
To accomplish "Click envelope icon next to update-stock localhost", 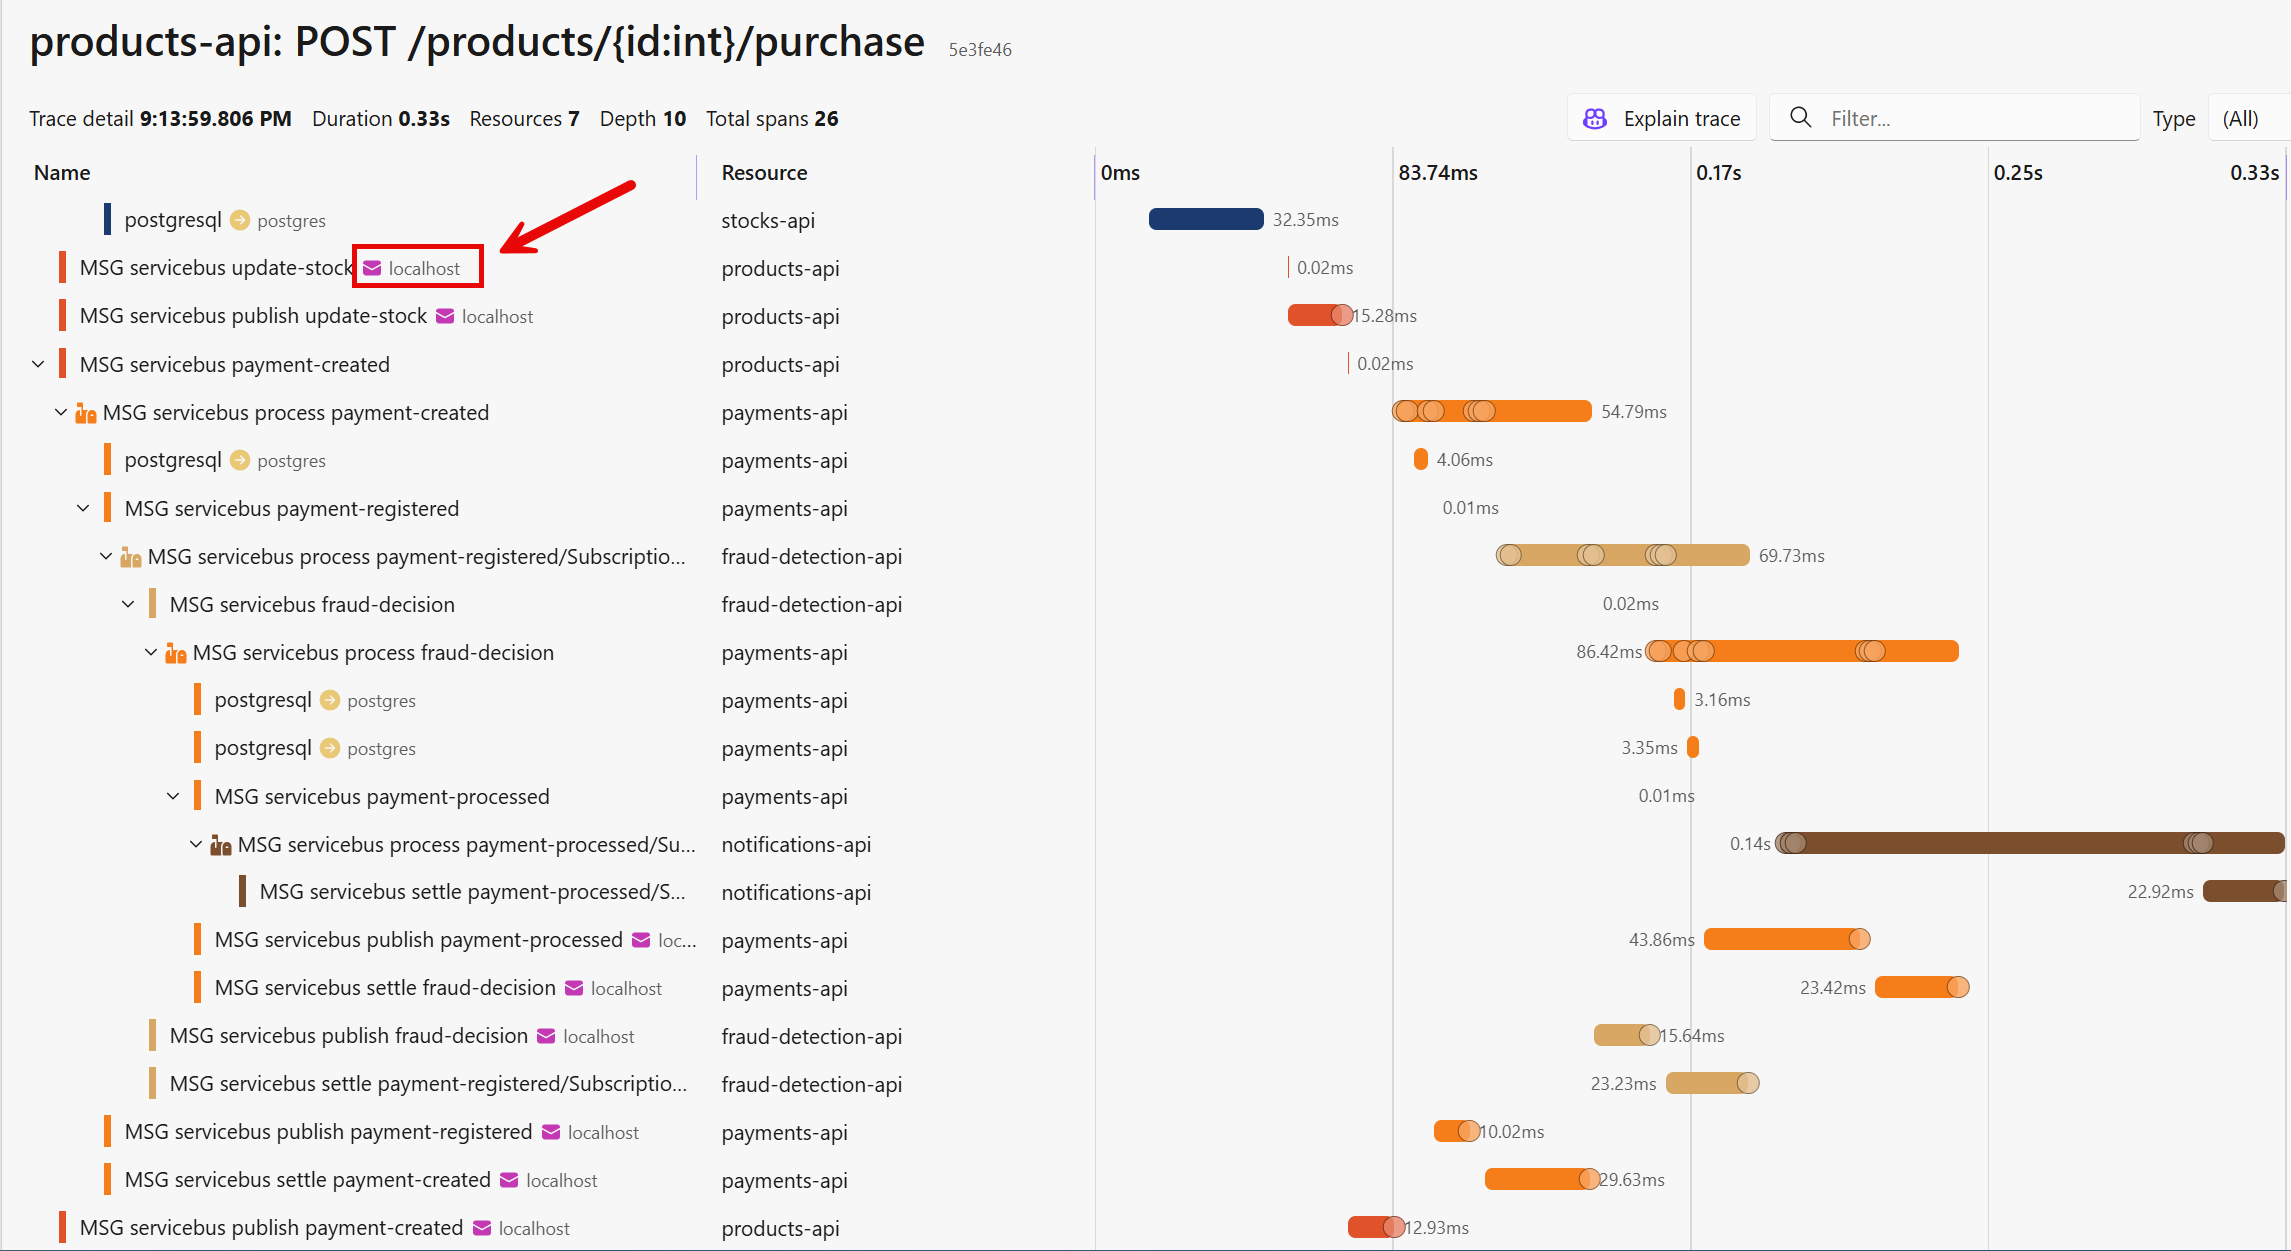I will (372, 268).
